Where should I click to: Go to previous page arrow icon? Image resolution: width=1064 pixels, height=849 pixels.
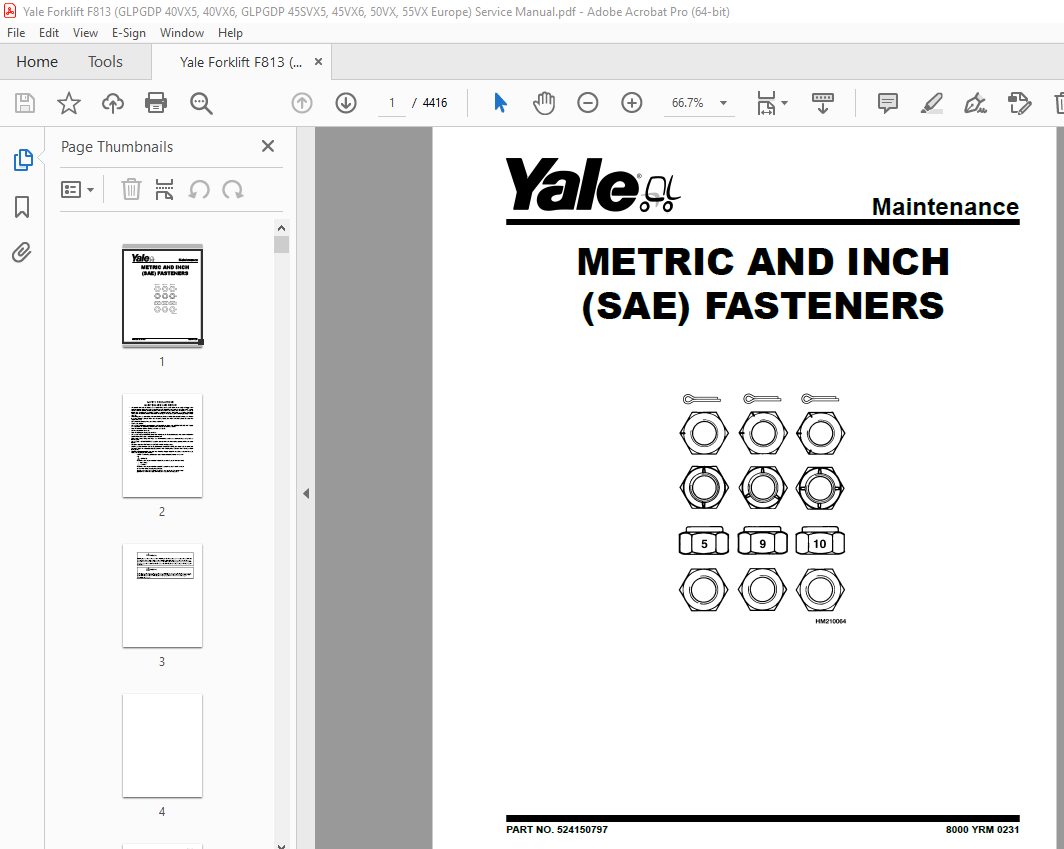pyautogui.click(x=302, y=103)
